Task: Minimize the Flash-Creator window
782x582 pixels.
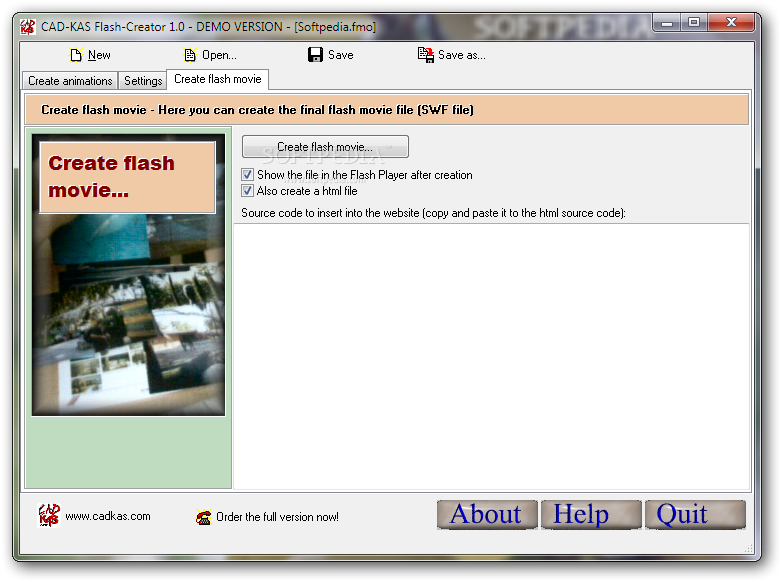Action: (667, 23)
